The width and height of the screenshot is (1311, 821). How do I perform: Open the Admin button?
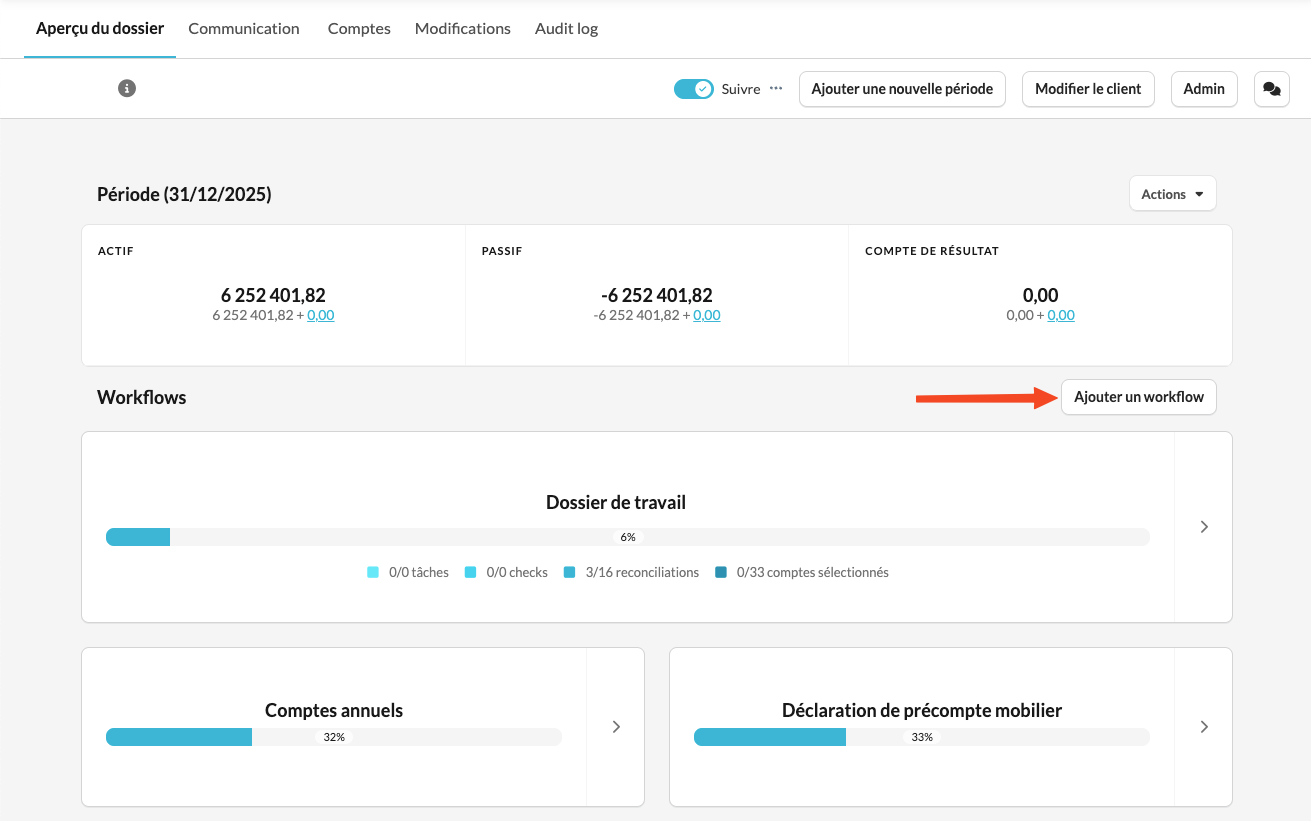[1204, 89]
